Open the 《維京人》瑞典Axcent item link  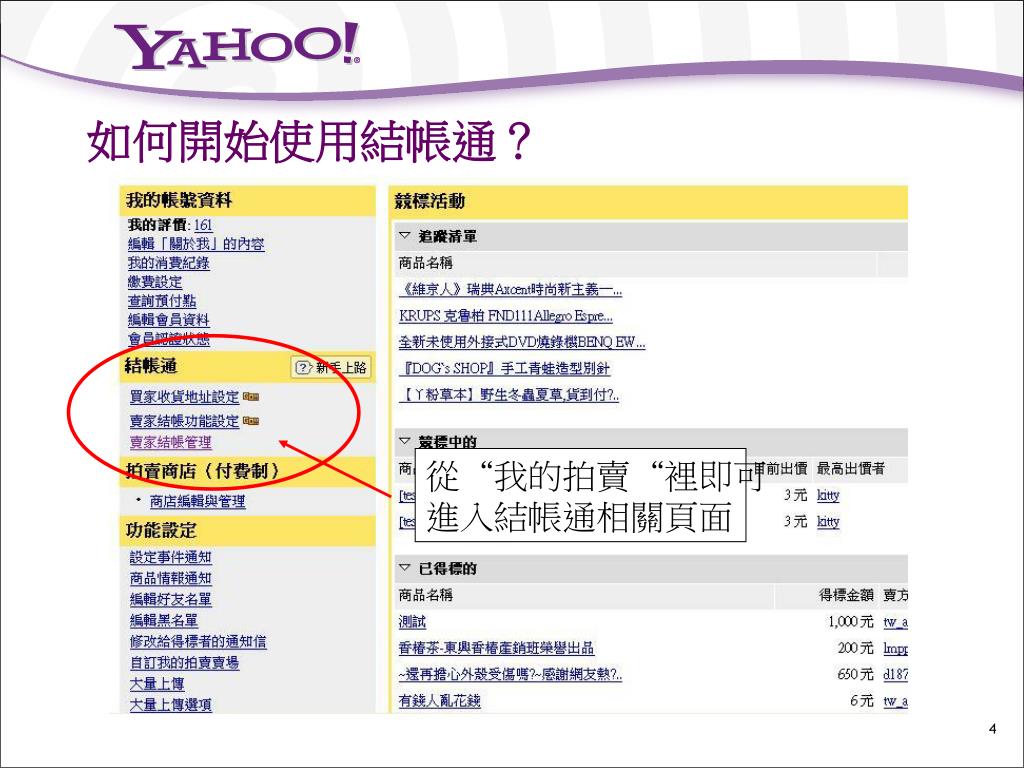510,289
